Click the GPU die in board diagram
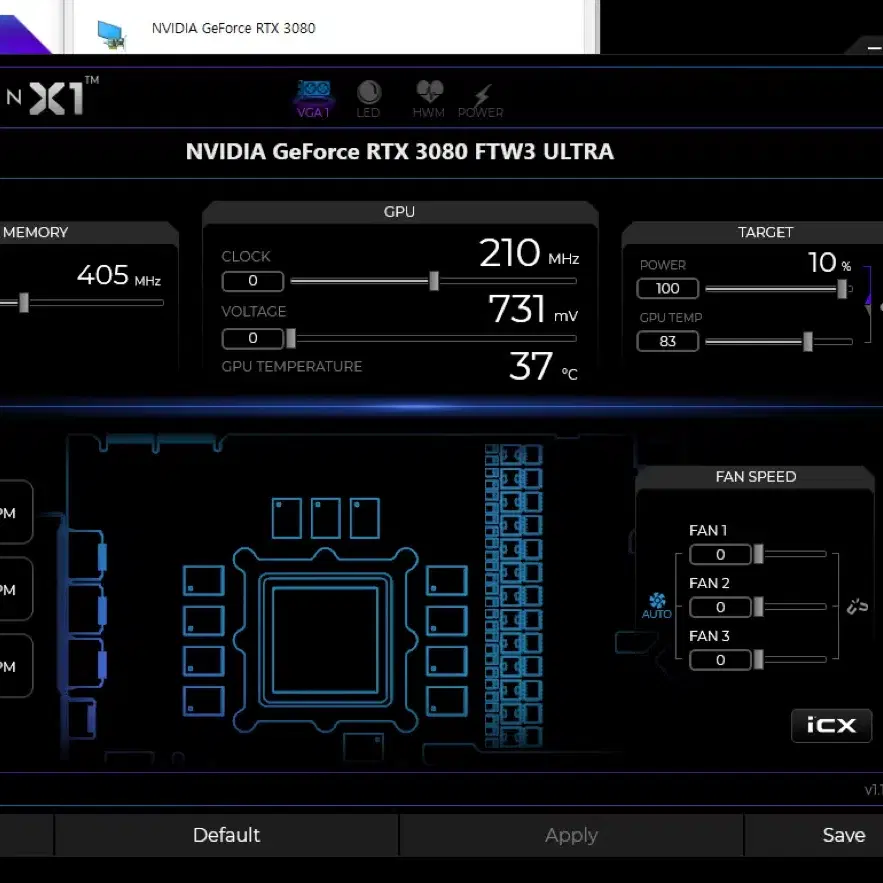The width and height of the screenshot is (883, 883). 325,640
